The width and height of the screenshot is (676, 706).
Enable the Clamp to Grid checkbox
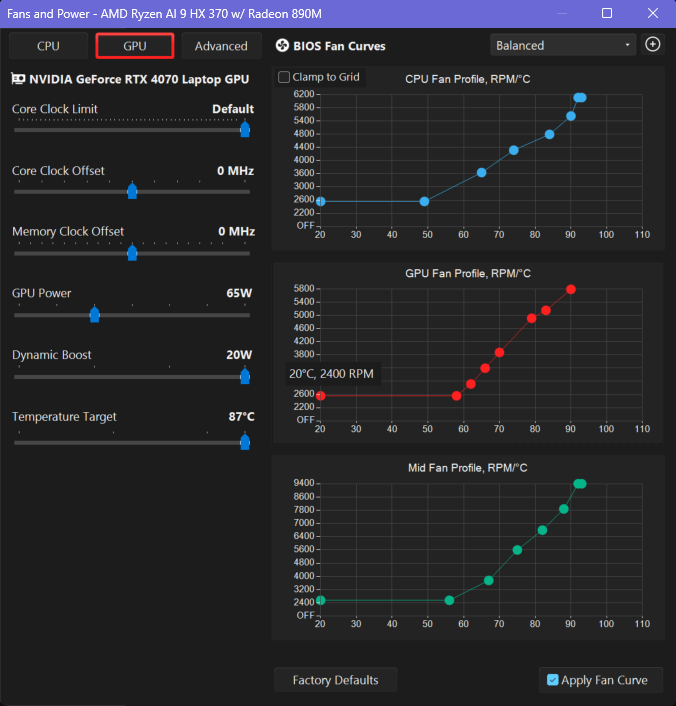tap(284, 77)
